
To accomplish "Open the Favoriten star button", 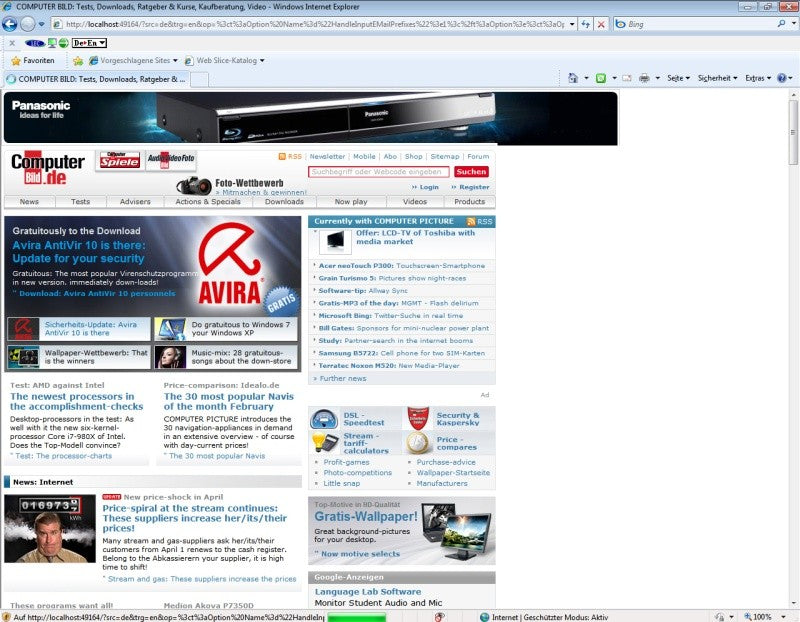I will [33, 60].
